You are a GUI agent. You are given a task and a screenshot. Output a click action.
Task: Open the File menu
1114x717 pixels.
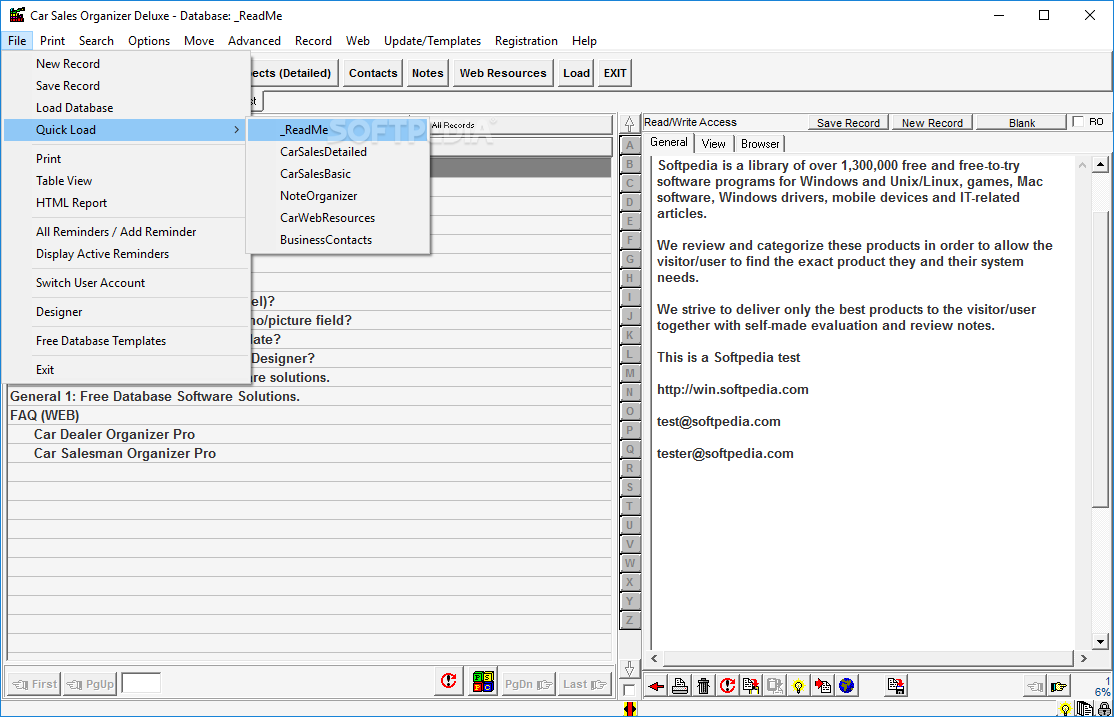(x=17, y=41)
